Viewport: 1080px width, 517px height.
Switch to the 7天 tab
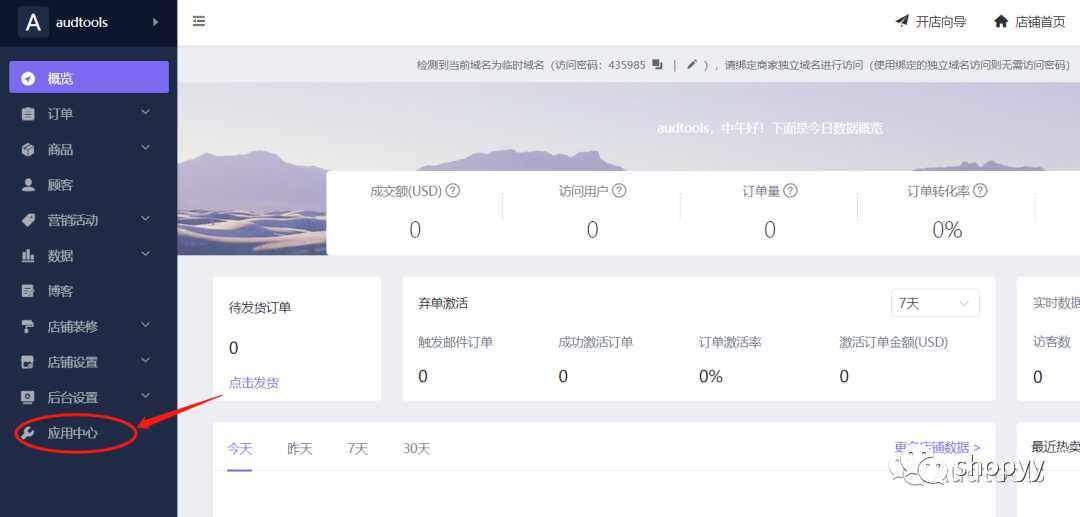pos(357,449)
